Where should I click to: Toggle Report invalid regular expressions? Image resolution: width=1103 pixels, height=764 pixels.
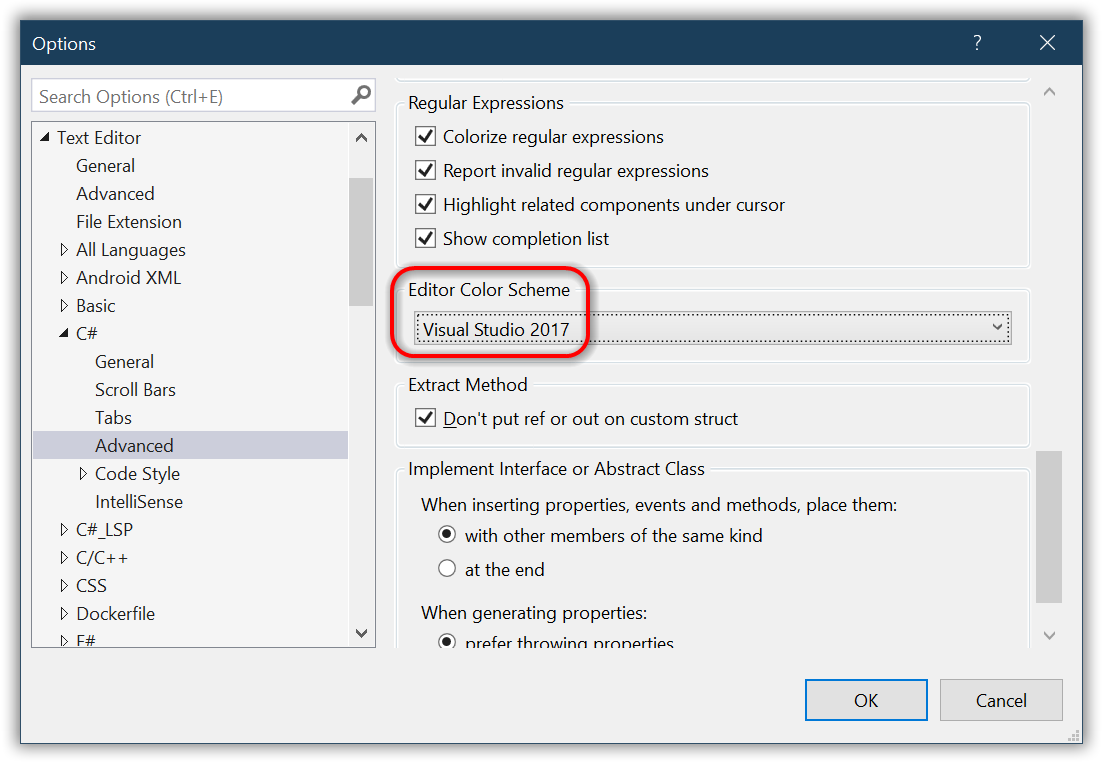tap(426, 170)
